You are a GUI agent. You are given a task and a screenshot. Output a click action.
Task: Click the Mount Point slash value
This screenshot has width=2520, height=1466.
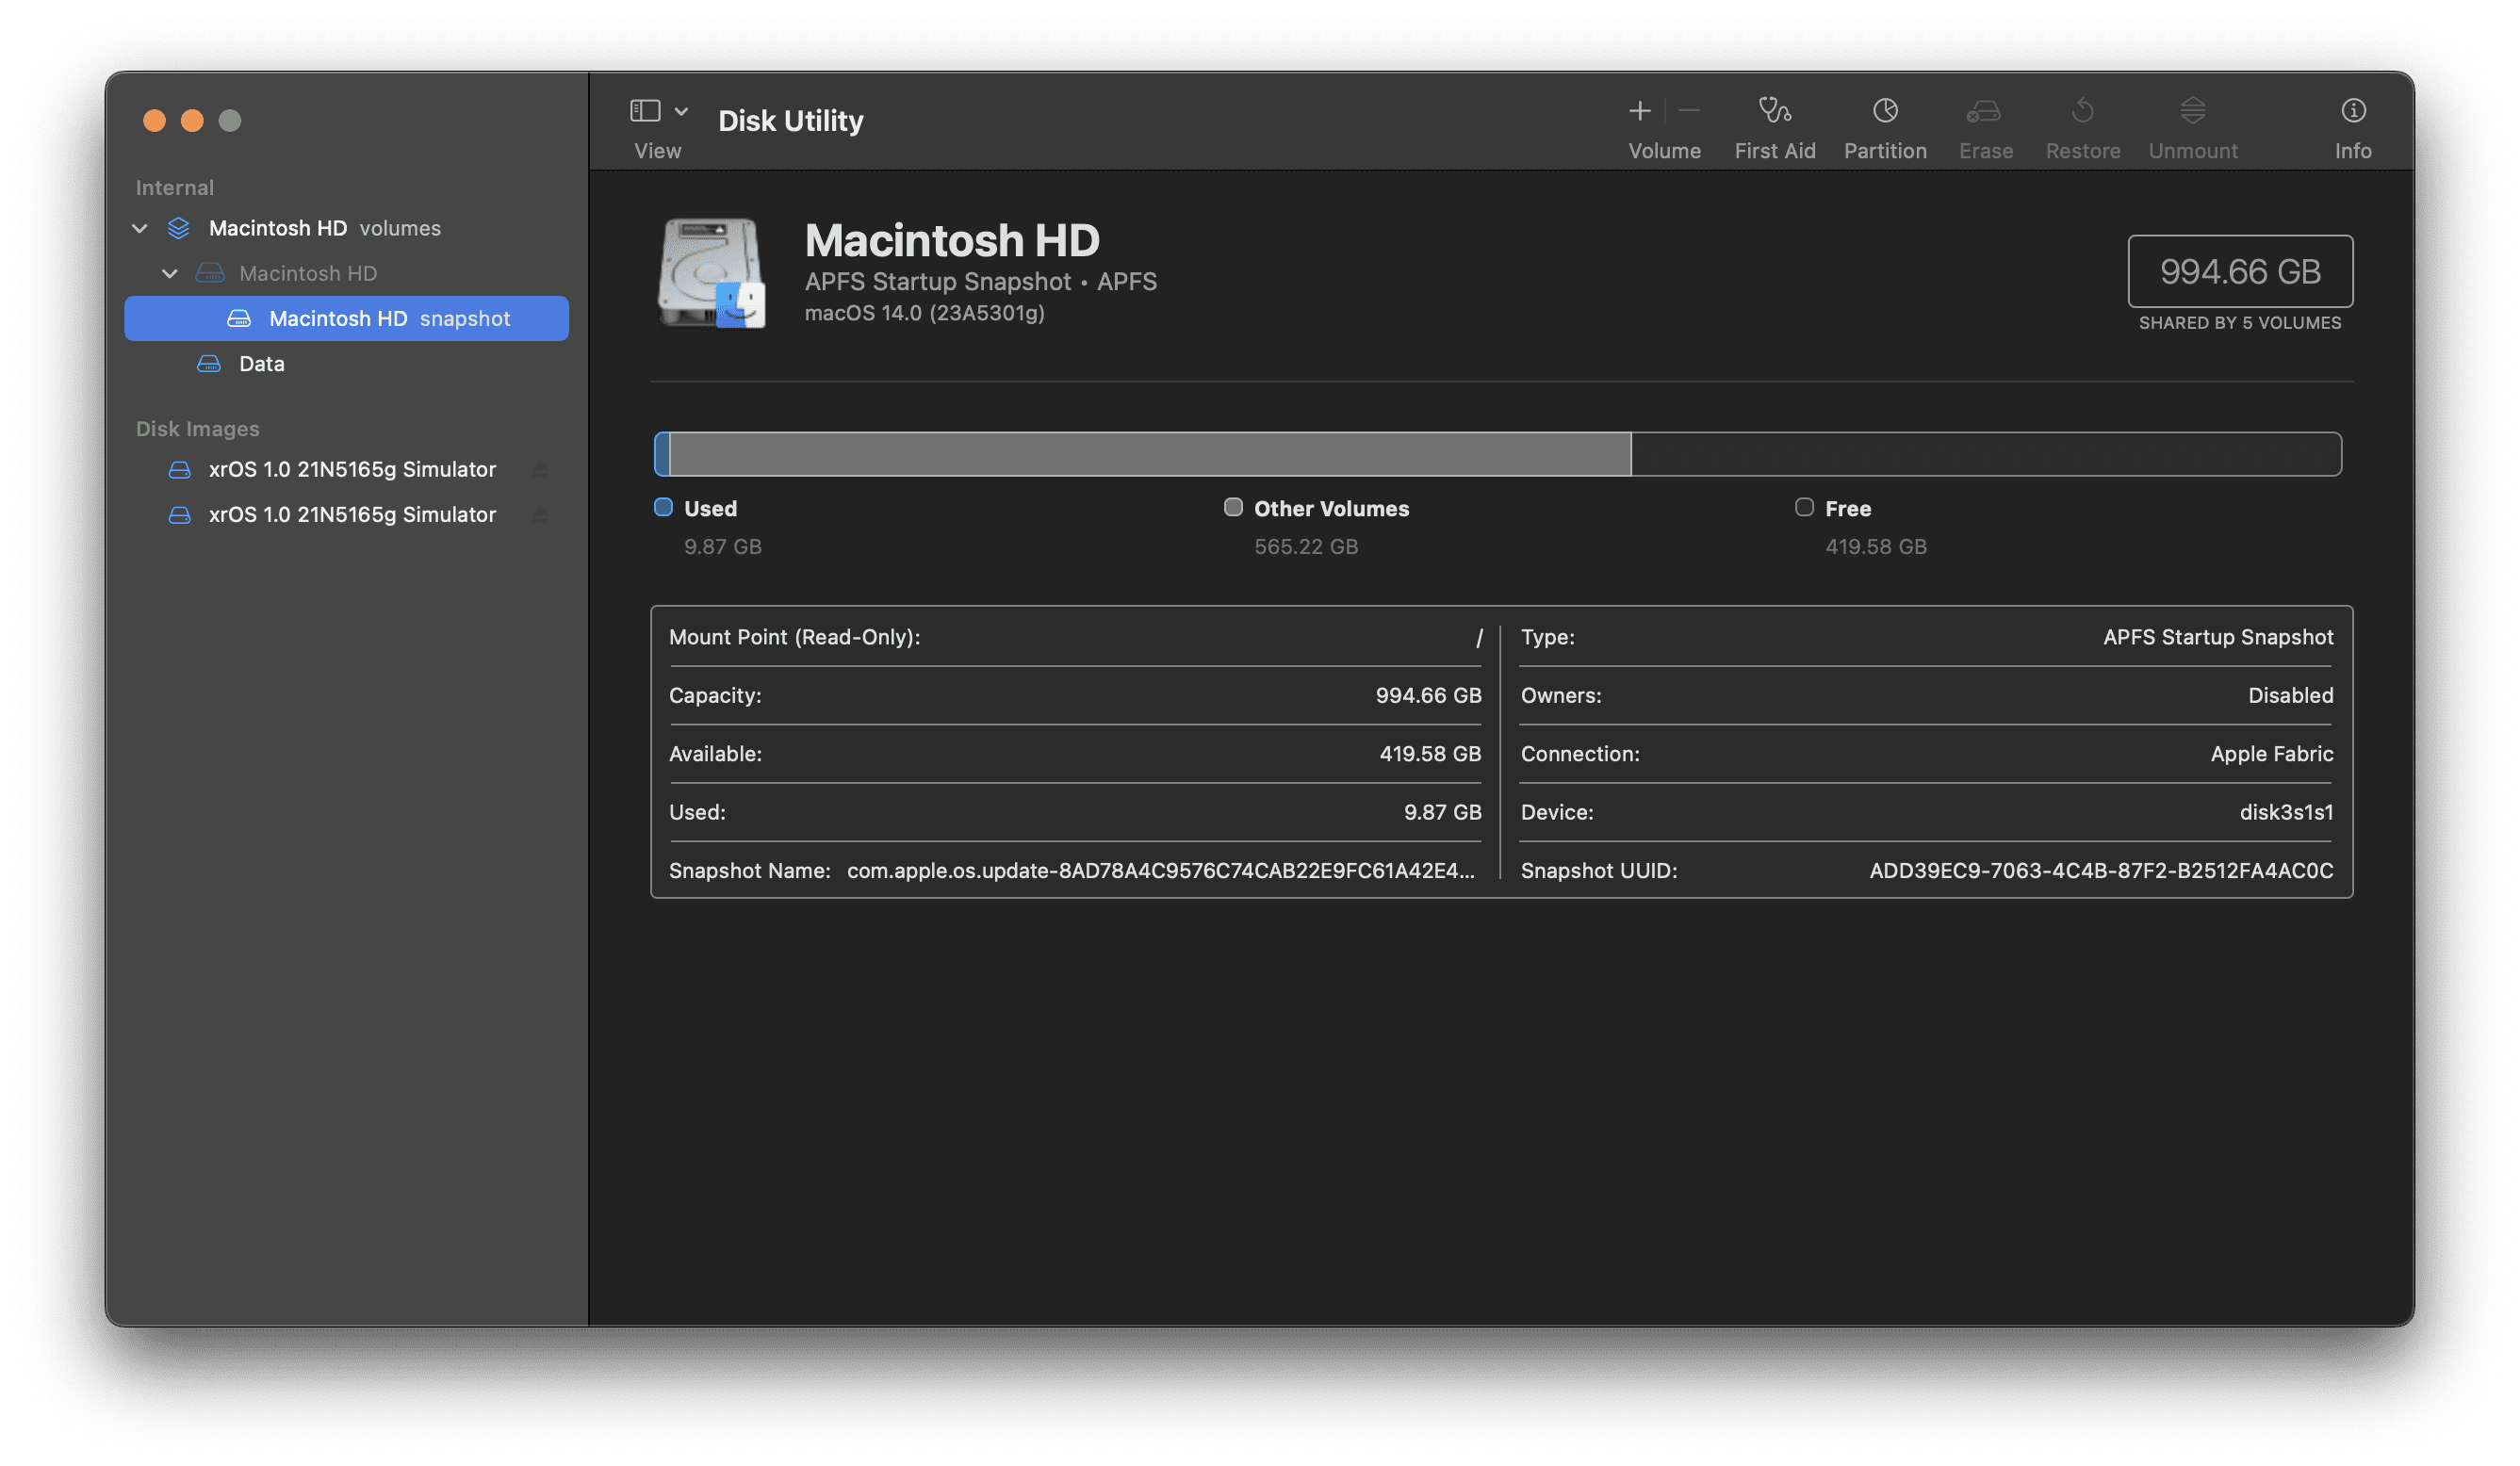(1478, 637)
